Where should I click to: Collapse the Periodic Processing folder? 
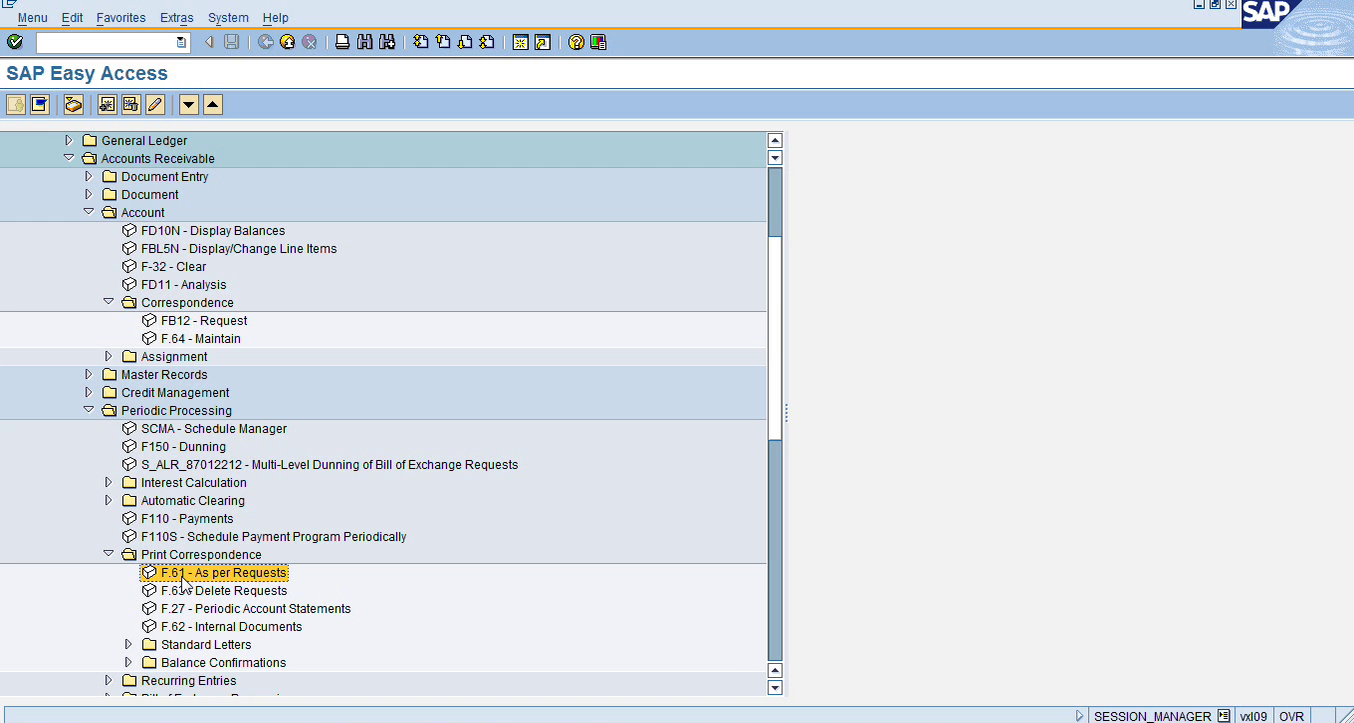88,410
